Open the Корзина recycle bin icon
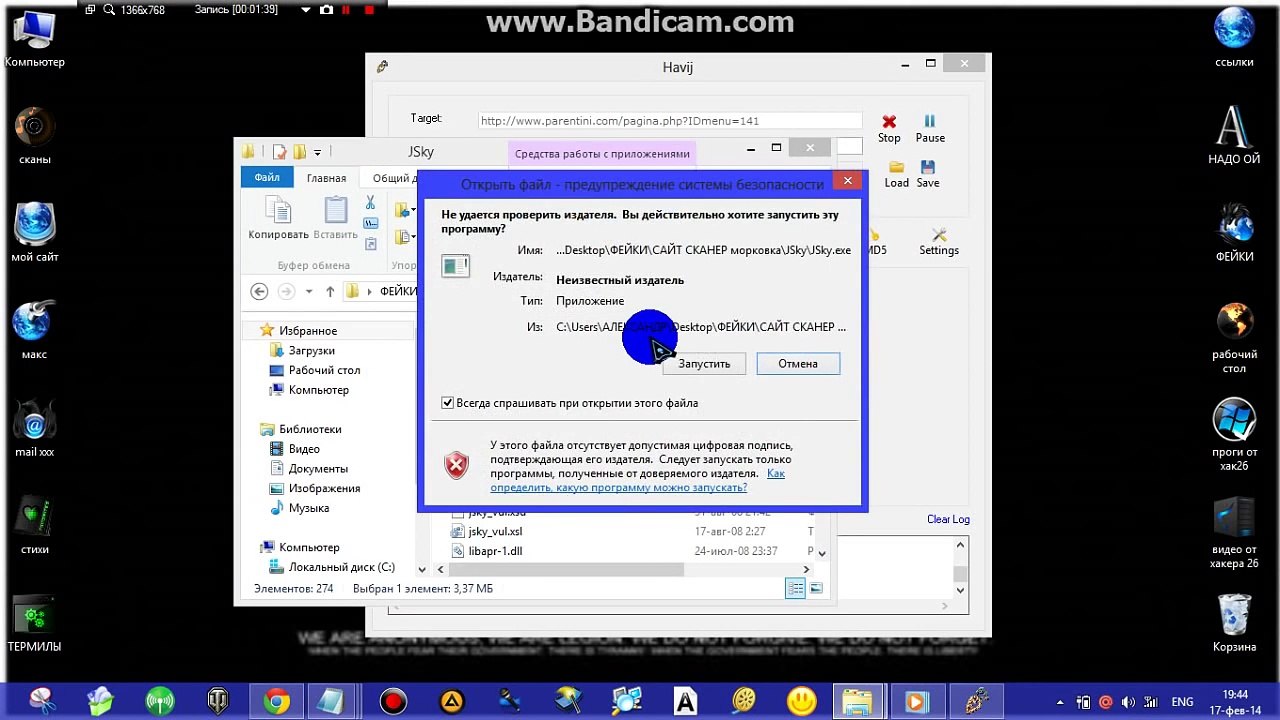This screenshot has height=720, width=1280. click(x=1234, y=623)
